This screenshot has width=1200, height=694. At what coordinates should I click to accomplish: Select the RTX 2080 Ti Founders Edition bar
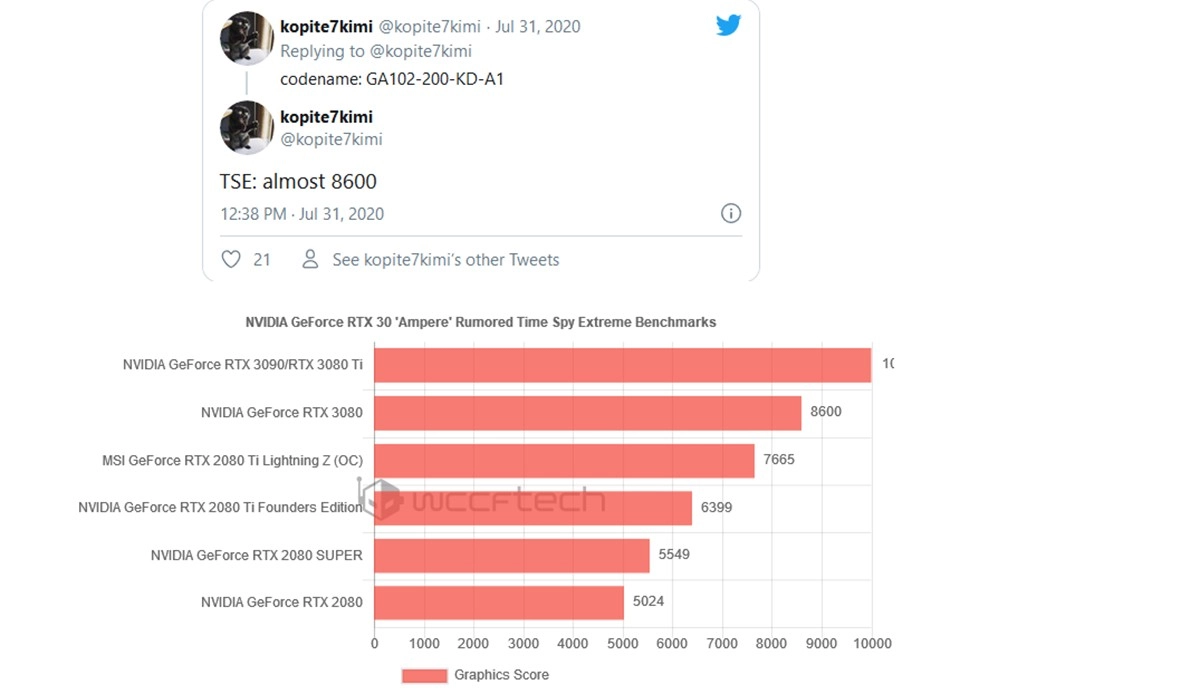[x=533, y=508]
